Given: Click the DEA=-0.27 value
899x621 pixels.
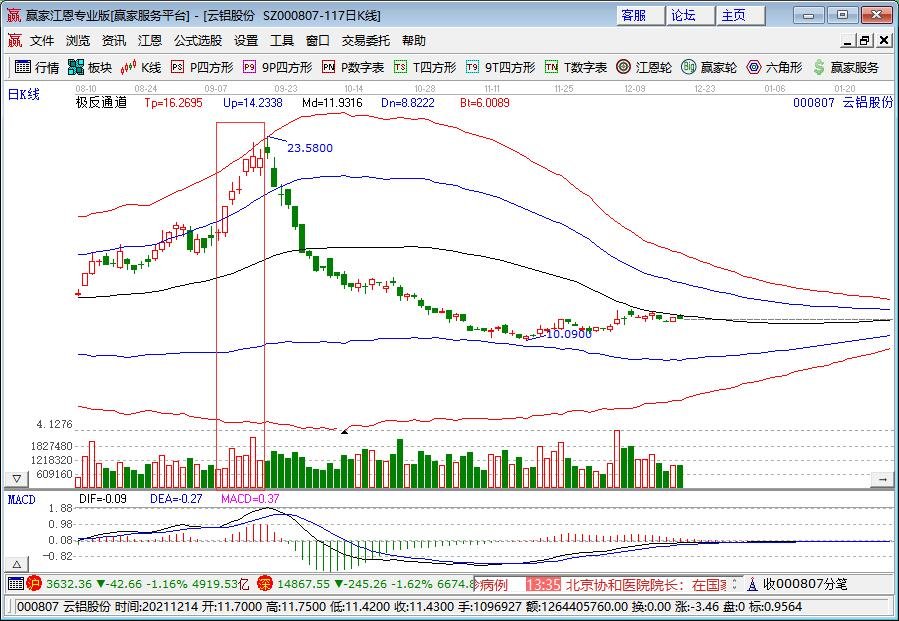Looking at the screenshot, I should [176, 499].
